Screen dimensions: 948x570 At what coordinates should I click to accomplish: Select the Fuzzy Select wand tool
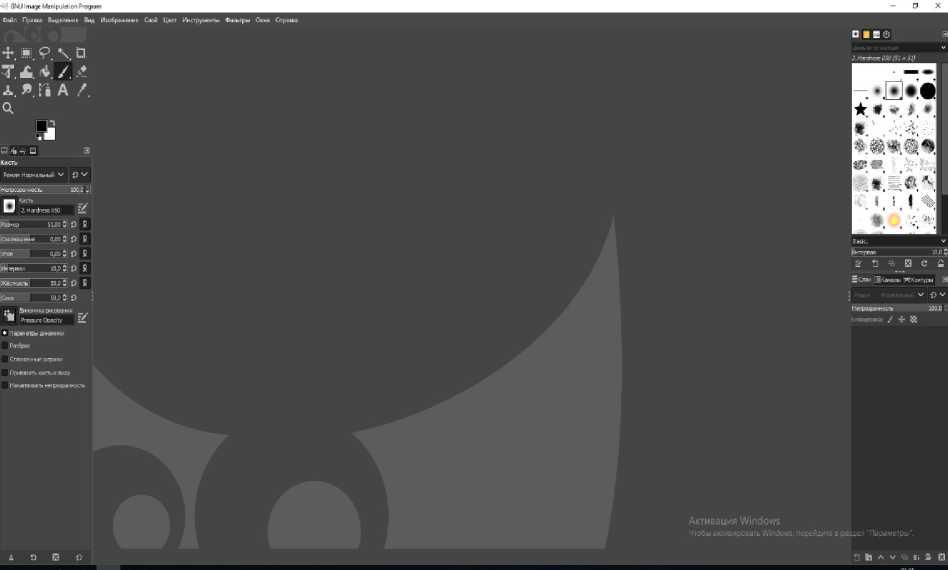[63, 53]
